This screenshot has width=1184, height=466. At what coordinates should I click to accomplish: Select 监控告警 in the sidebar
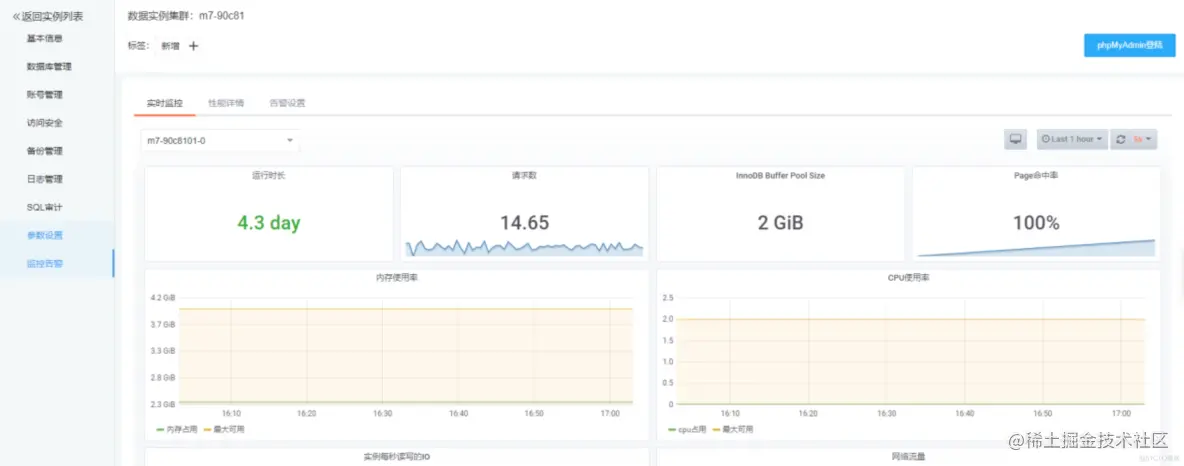pos(45,264)
